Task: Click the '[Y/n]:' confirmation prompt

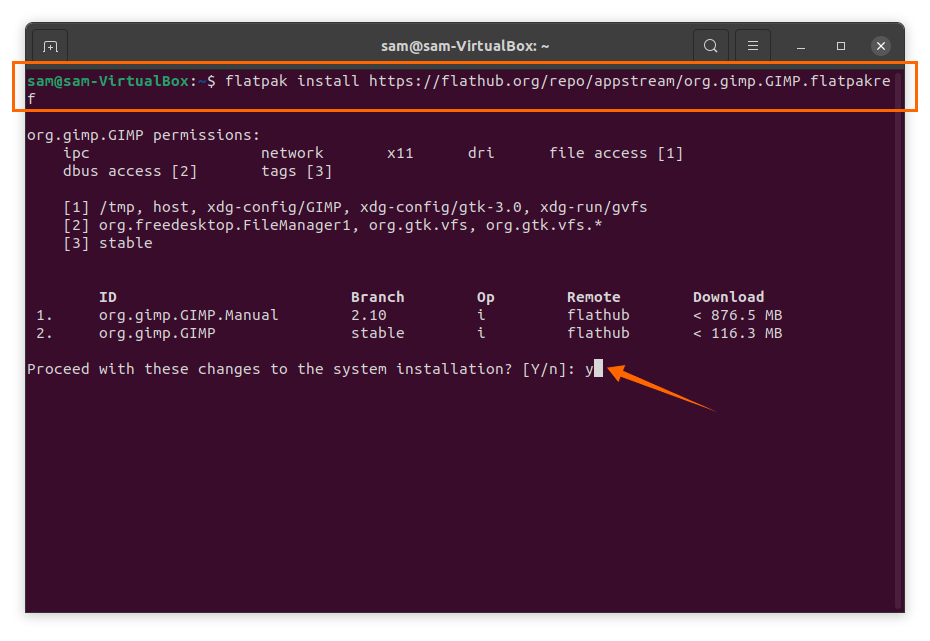Action: click(549, 369)
